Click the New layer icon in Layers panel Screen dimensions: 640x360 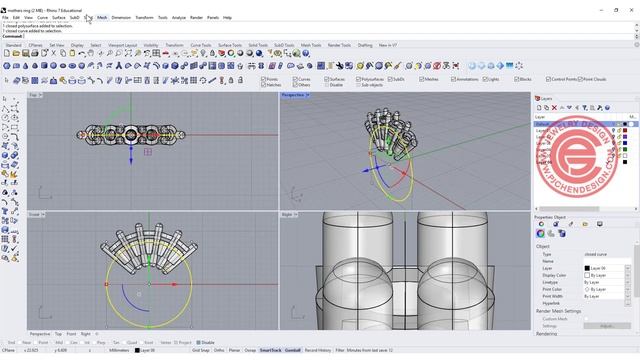tap(539, 108)
